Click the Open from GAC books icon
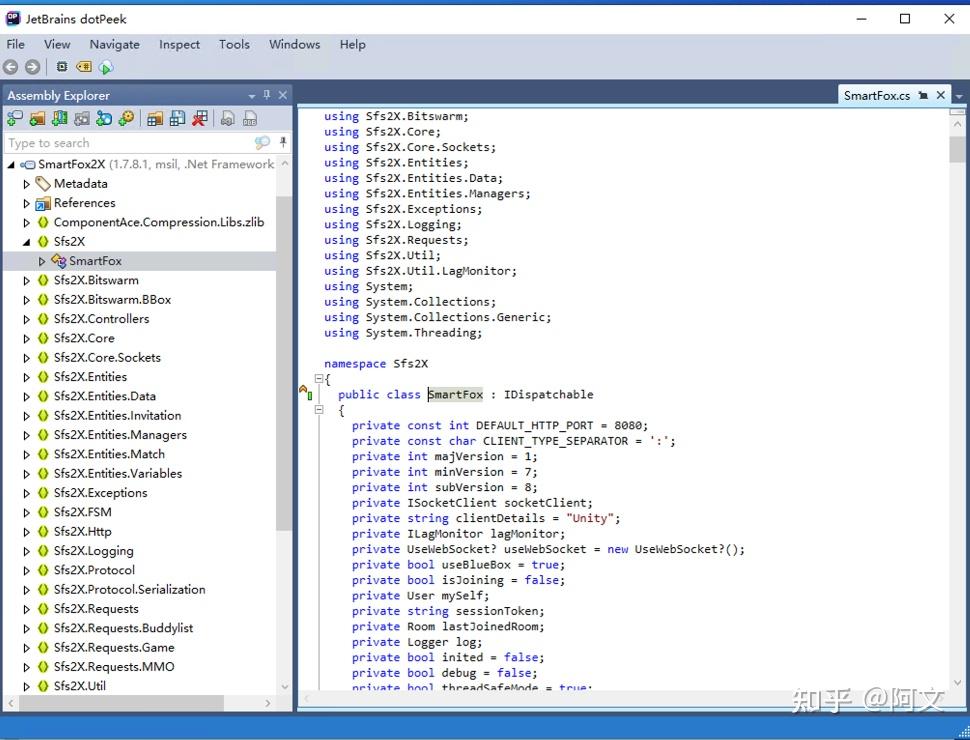The width and height of the screenshot is (970, 740). [60, 118]
